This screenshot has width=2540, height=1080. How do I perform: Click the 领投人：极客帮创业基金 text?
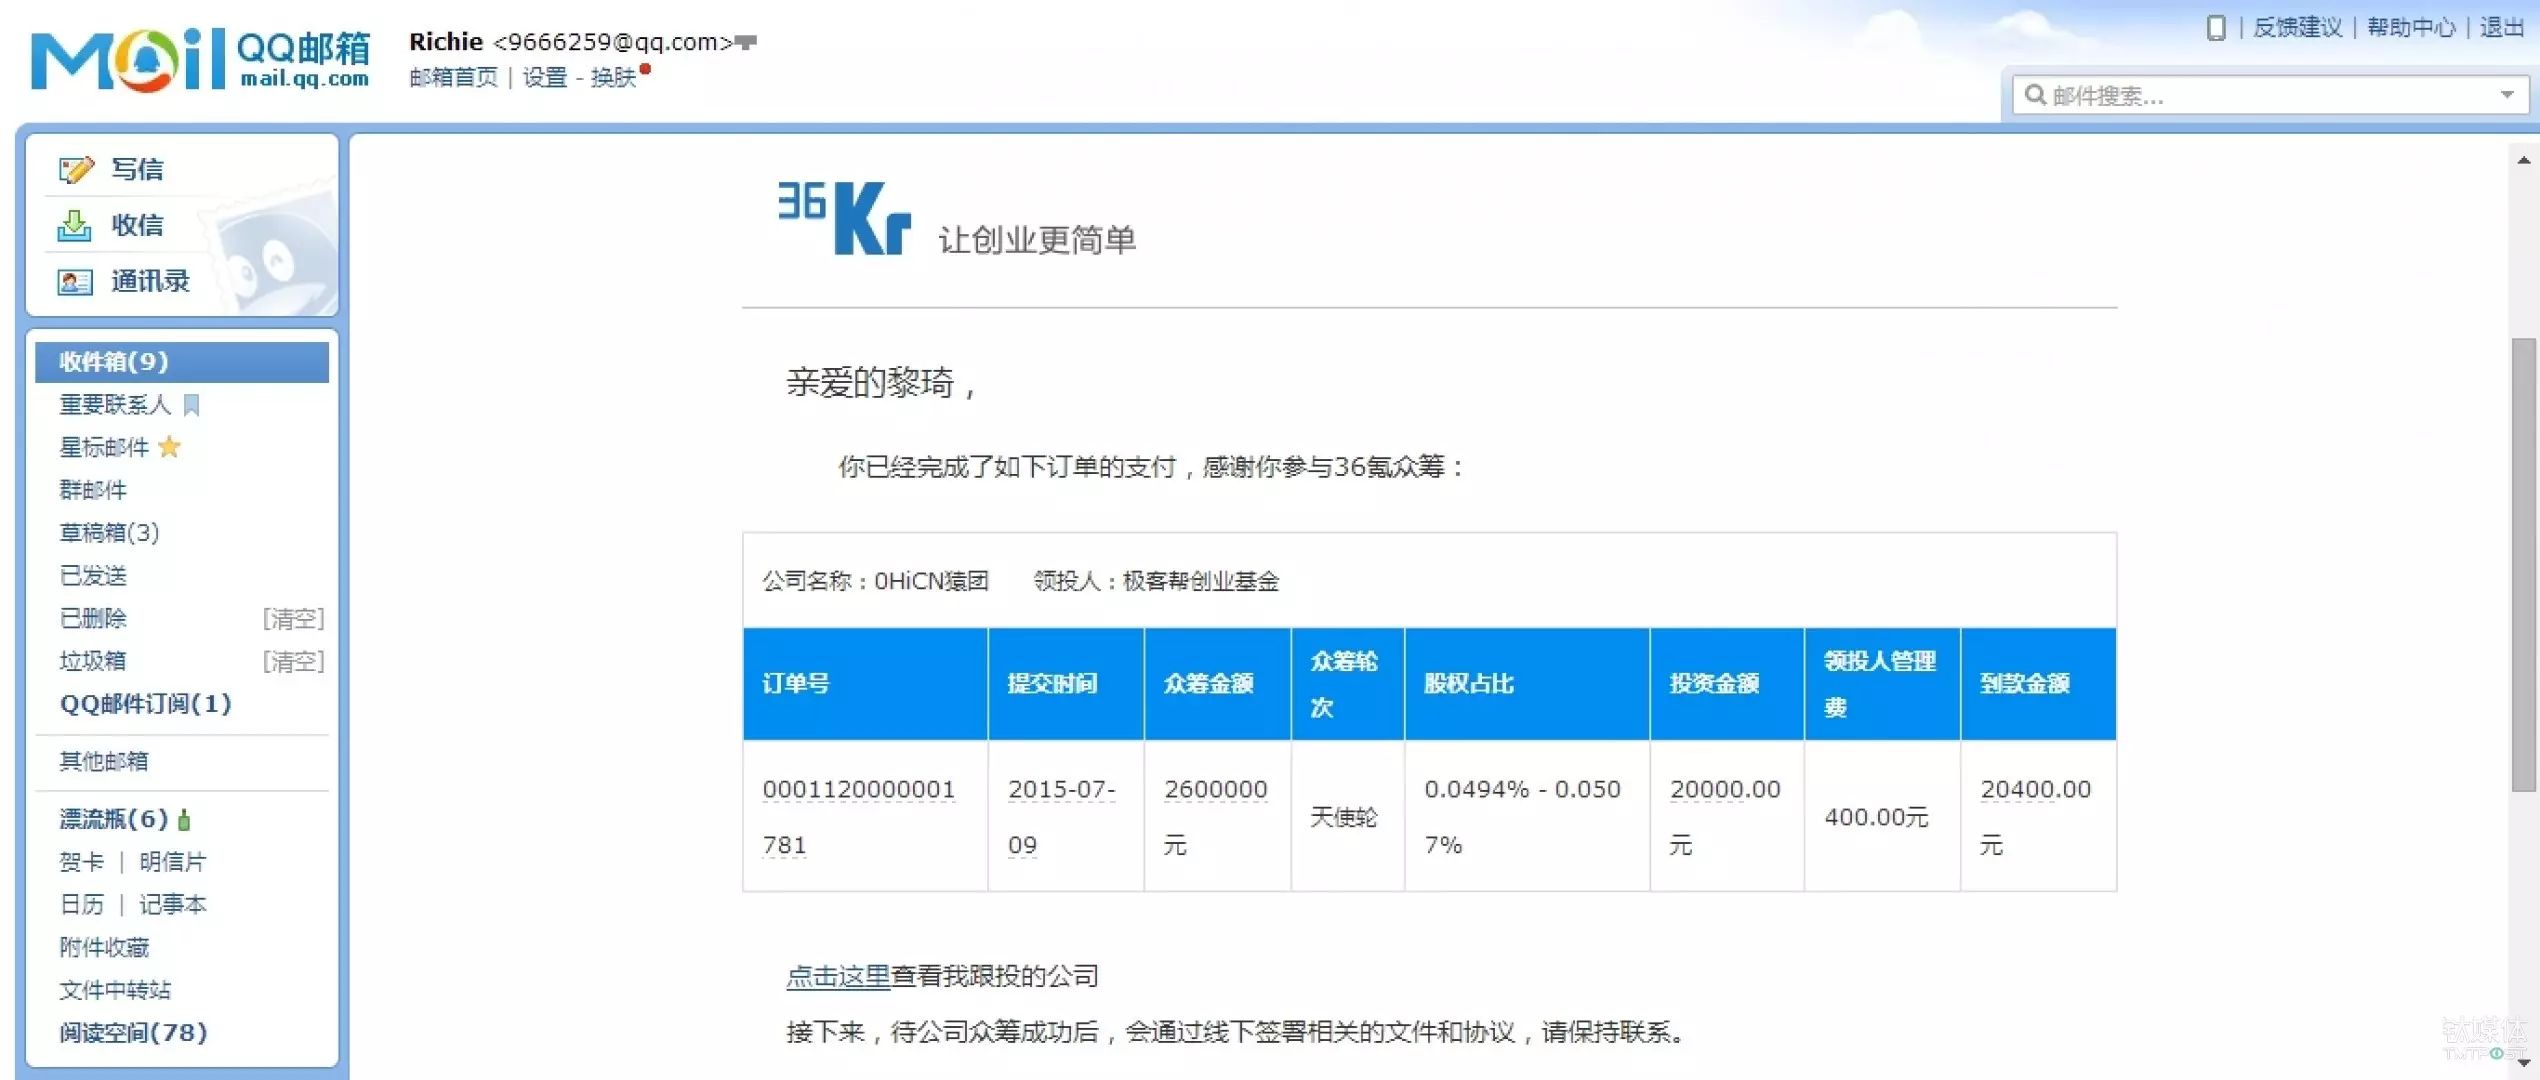(x=1156, y=582)
